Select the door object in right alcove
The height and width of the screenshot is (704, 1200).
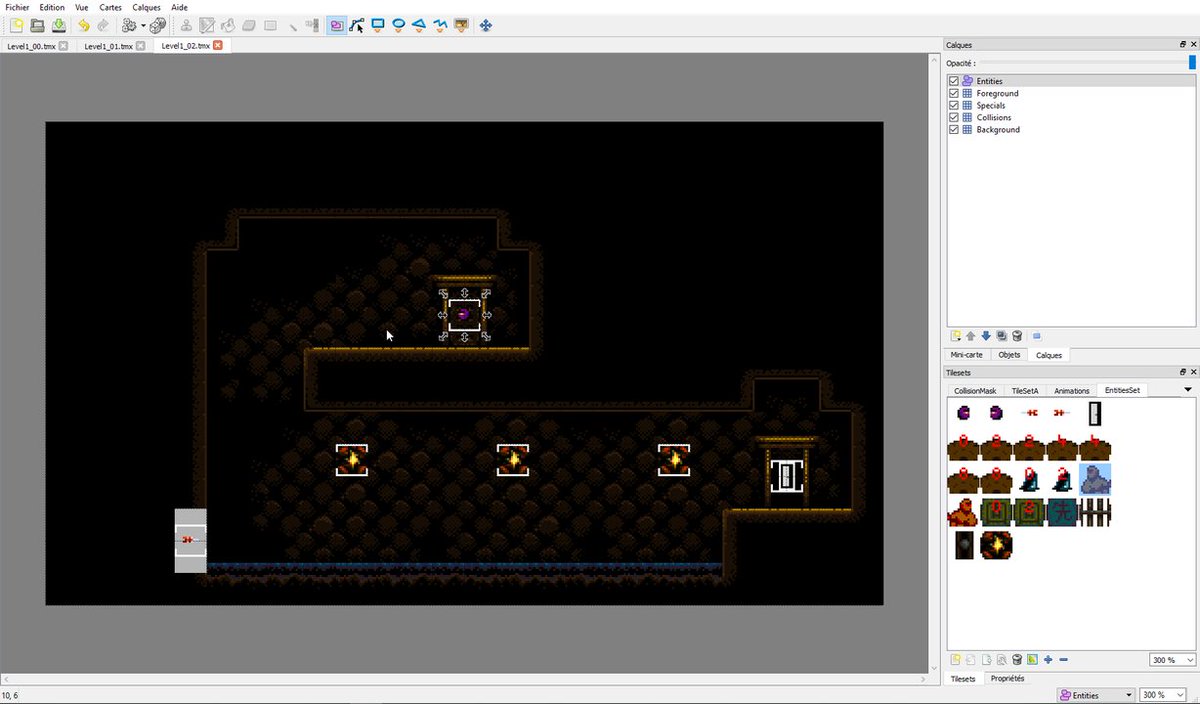point(787,475)
